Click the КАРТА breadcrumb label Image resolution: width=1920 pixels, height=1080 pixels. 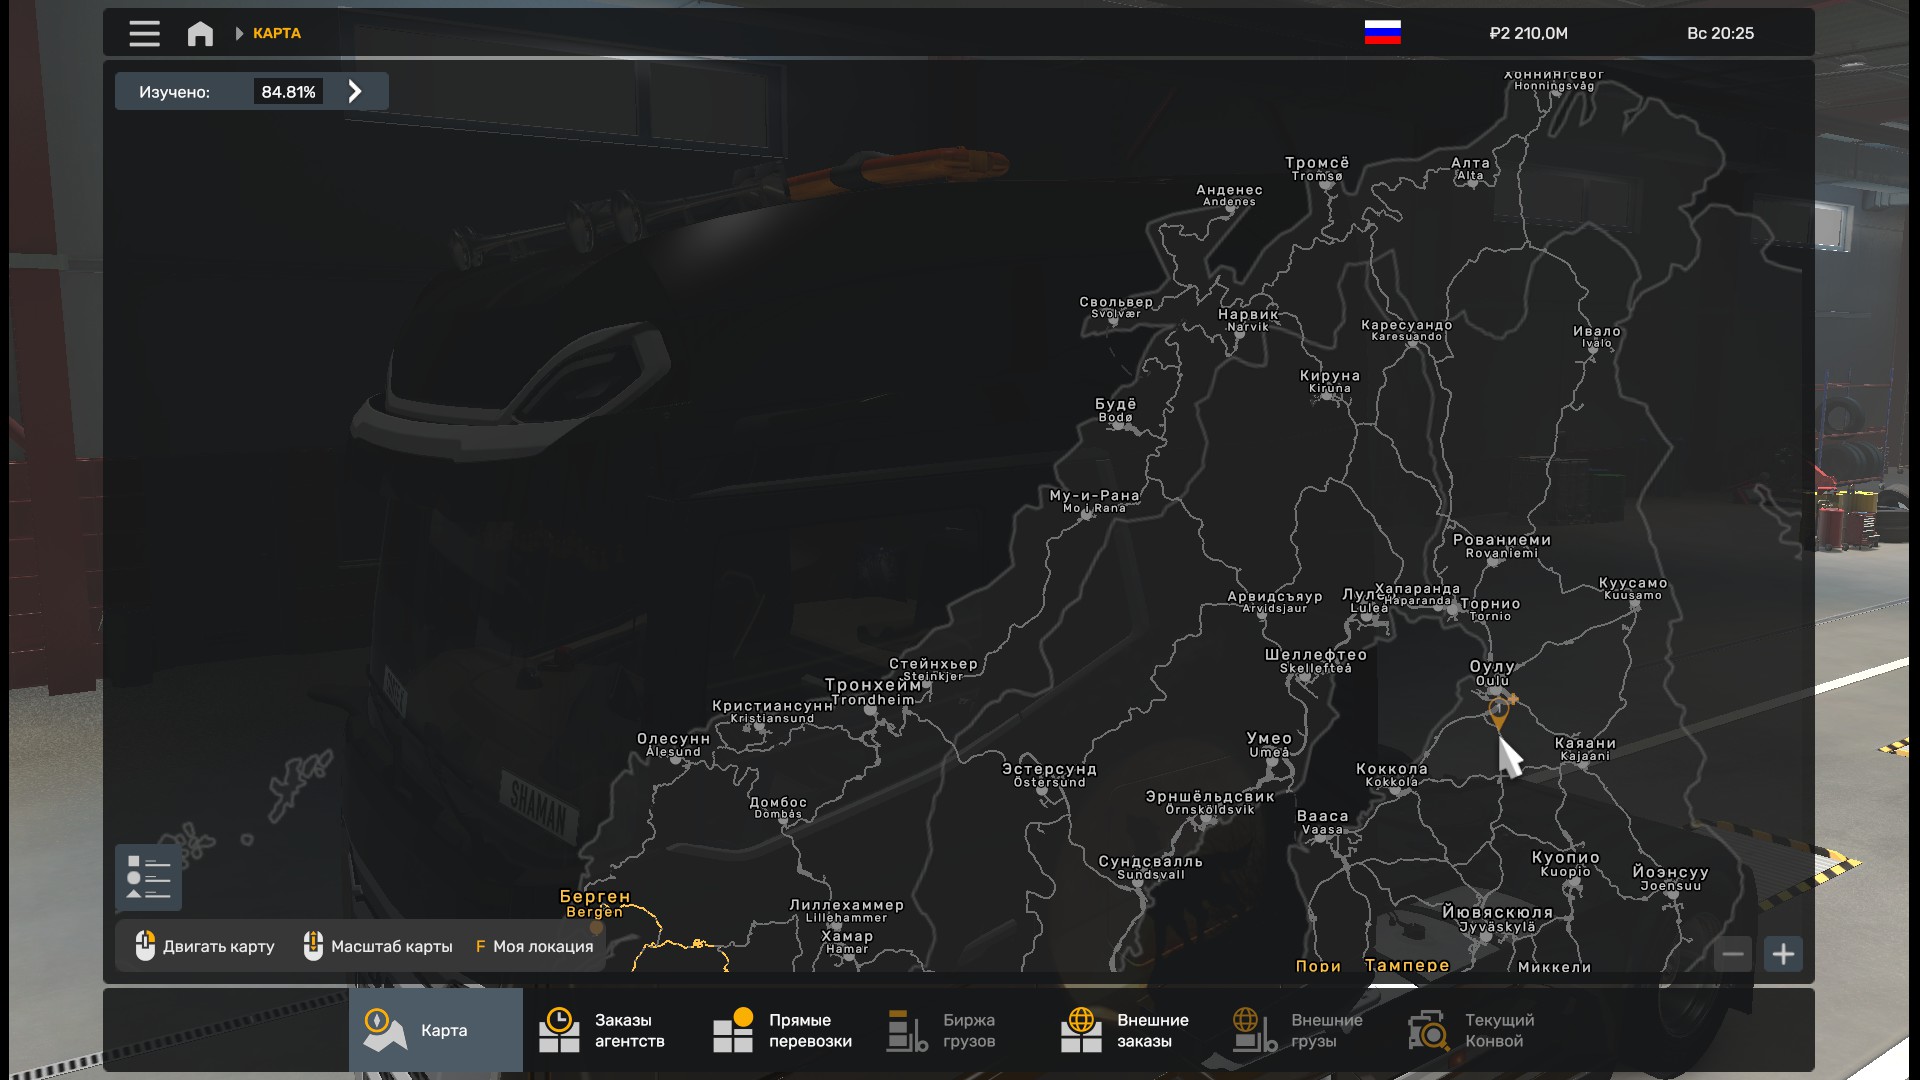coord(277,33)
